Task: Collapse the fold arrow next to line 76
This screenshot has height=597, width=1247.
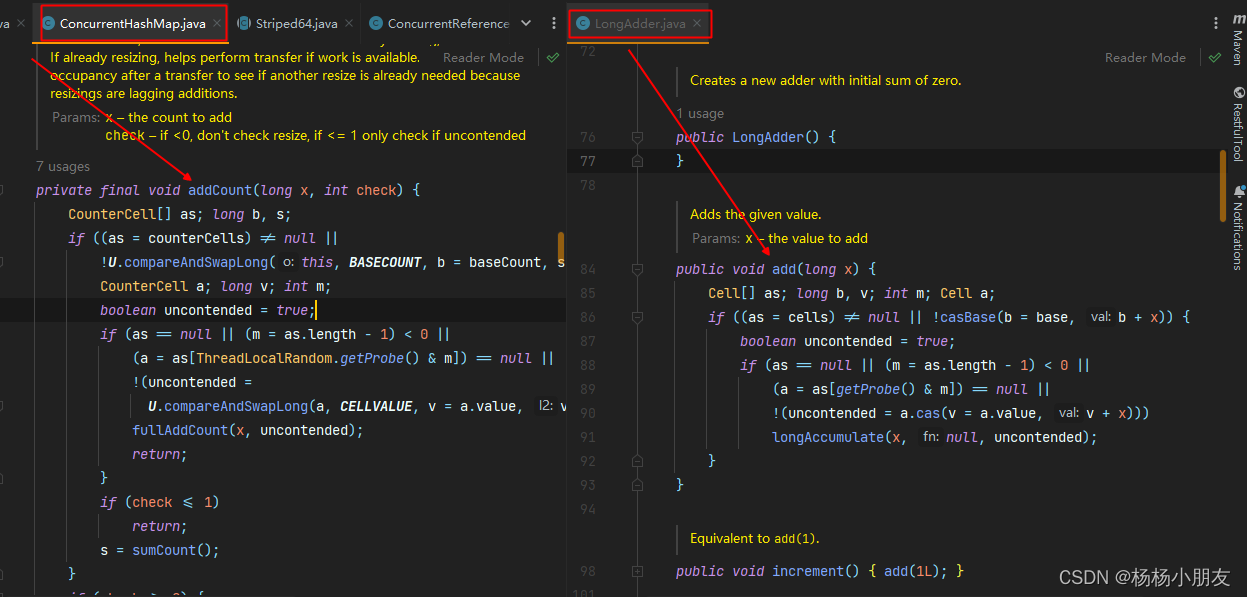Action: [637, 136]
